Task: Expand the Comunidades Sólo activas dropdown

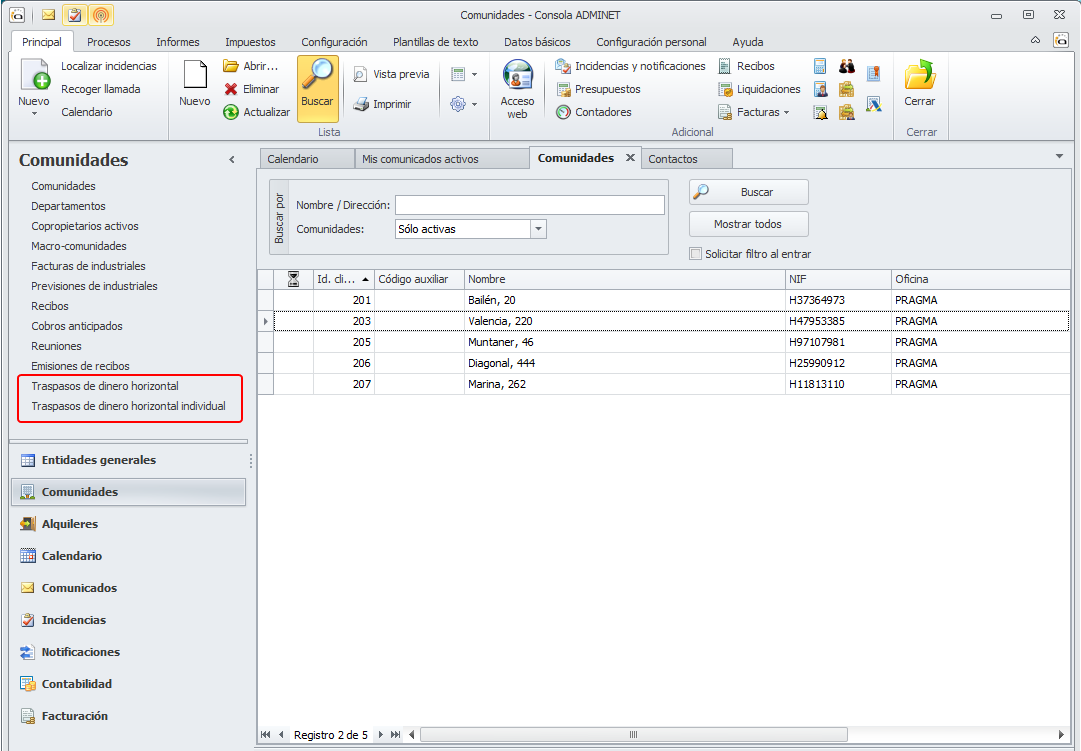Action: pos(539,229)
